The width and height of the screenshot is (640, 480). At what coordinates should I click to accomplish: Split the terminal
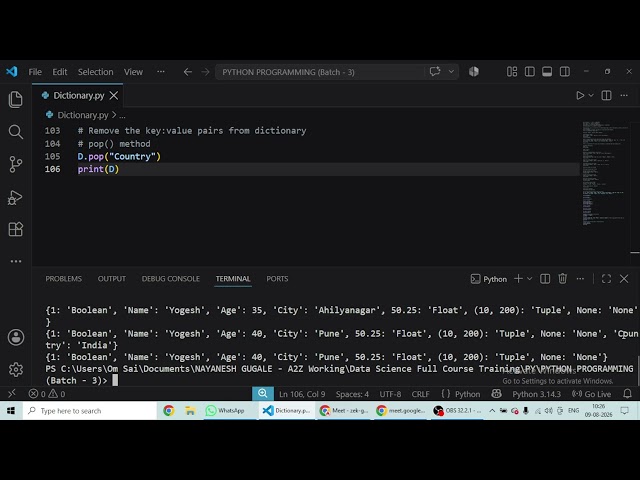(x=545, y=279)
